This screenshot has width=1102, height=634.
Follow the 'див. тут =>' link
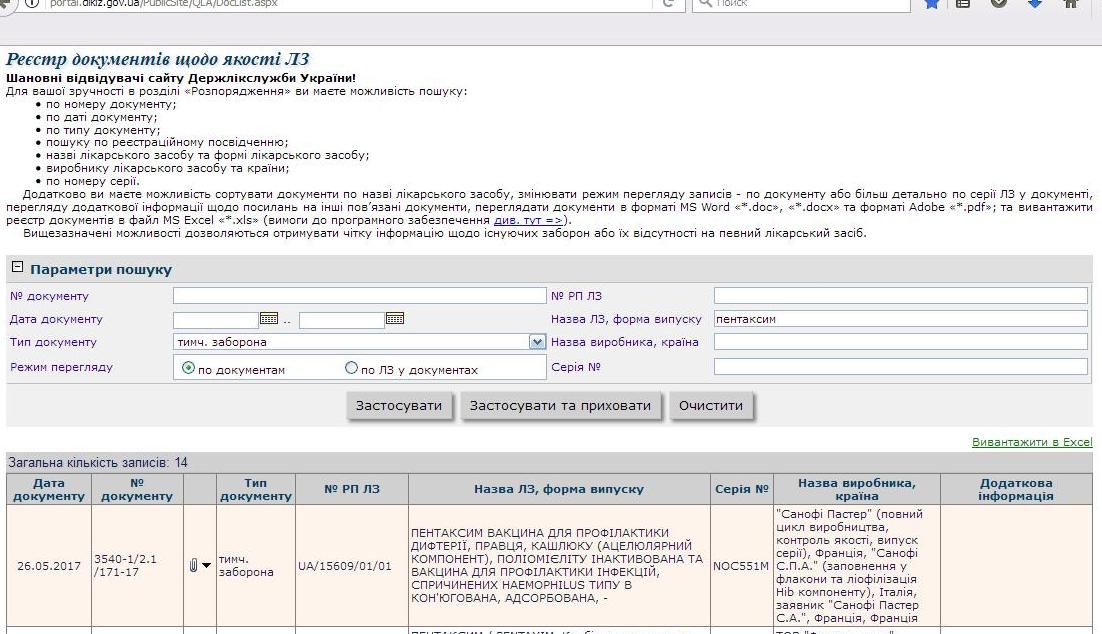click(528, 220)
